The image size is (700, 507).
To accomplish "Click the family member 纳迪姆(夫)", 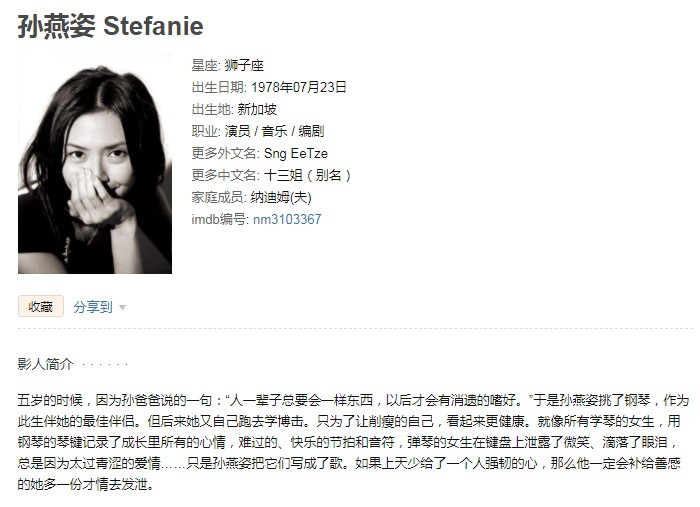I will [x=281, y=197].
